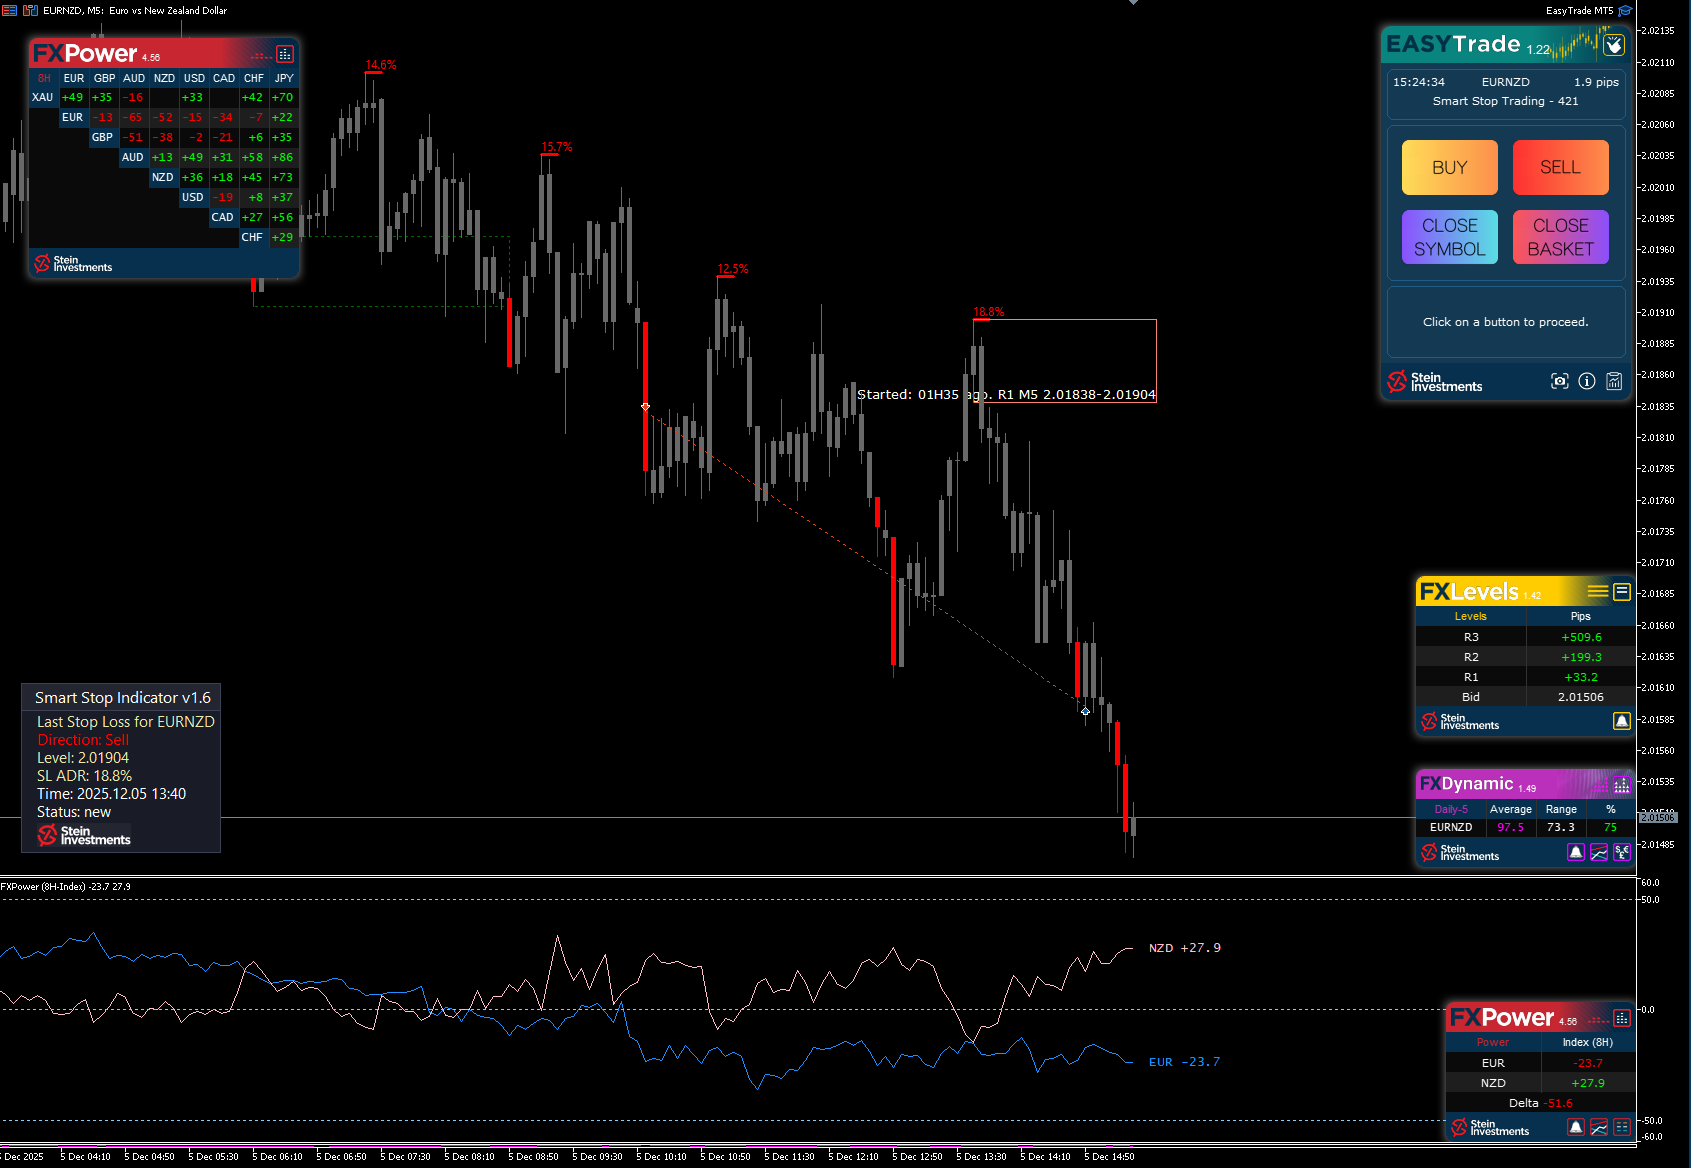1691x1168 pixels.
Task: Click the JPY column header in FXPower matrix
Action: point(285,78)
